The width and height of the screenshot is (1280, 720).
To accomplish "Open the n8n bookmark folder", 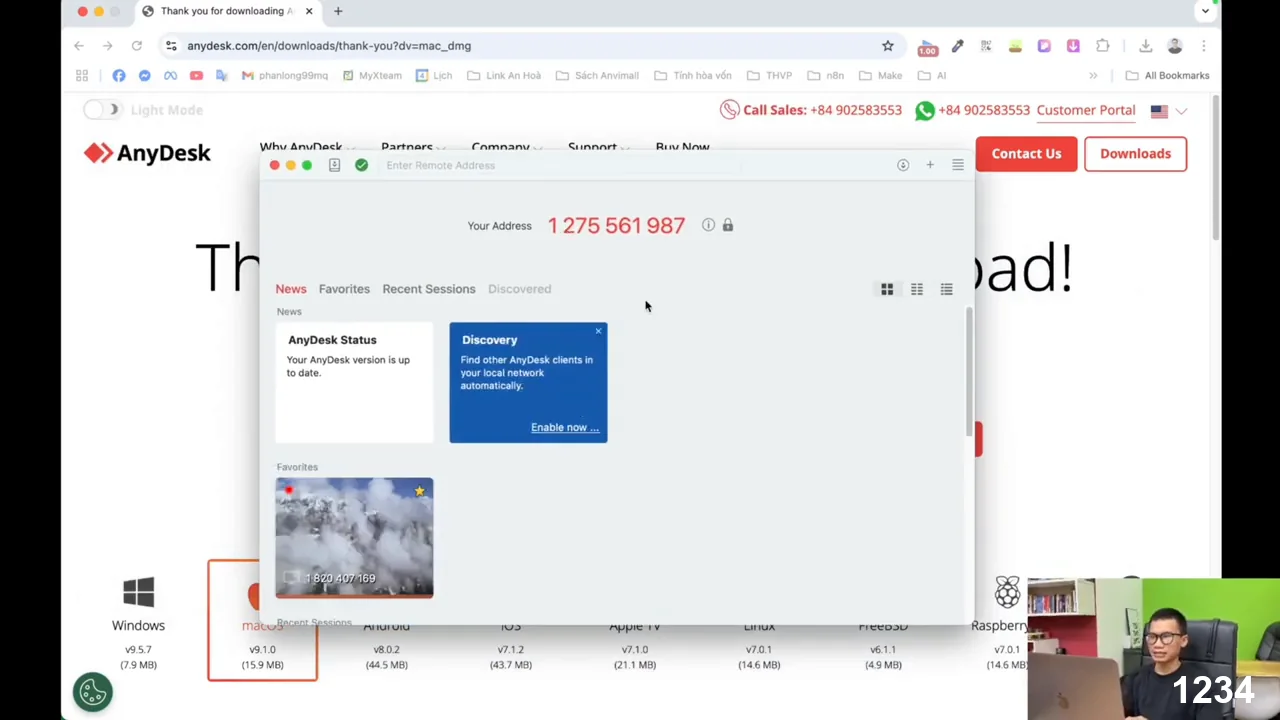I will (x=826, y=75).
